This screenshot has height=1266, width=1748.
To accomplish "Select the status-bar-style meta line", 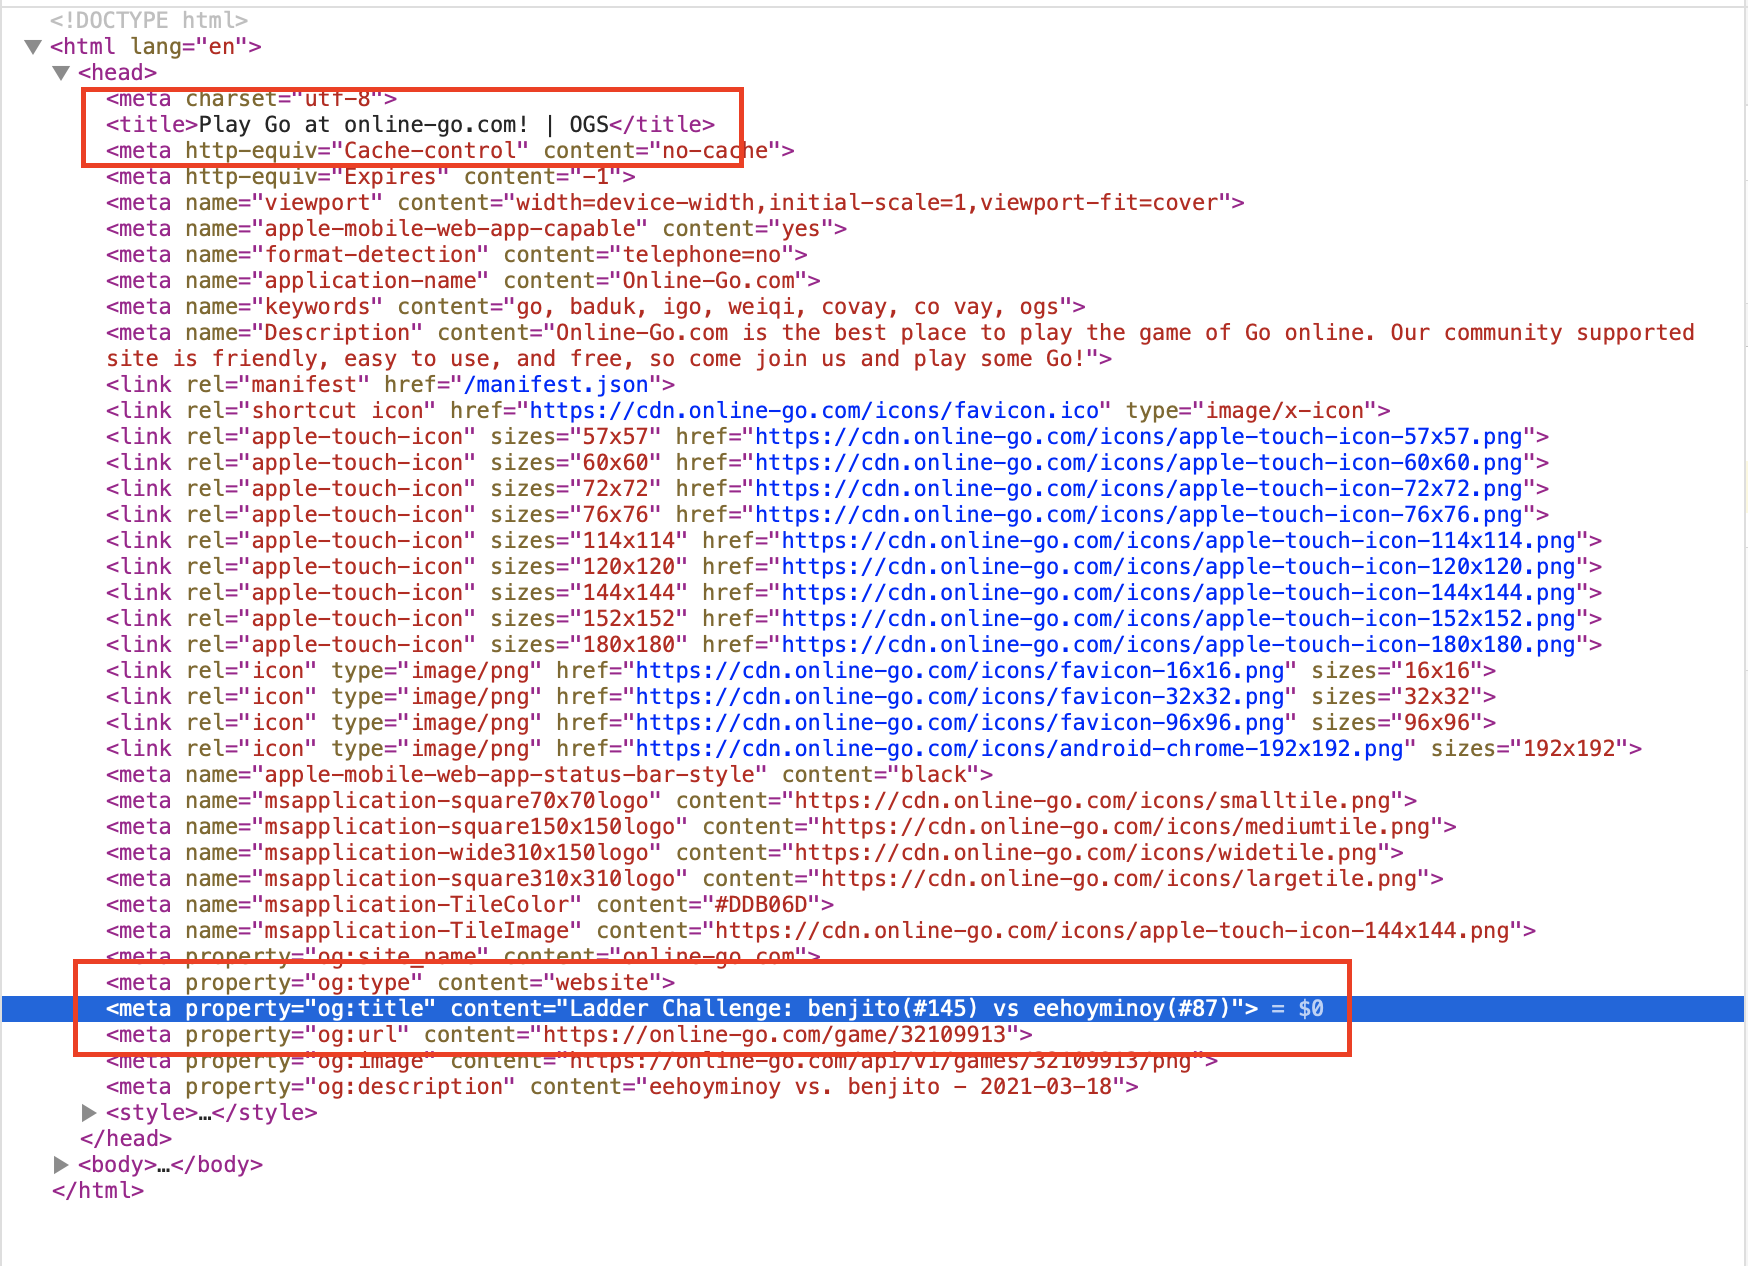I will pos(550,775).
